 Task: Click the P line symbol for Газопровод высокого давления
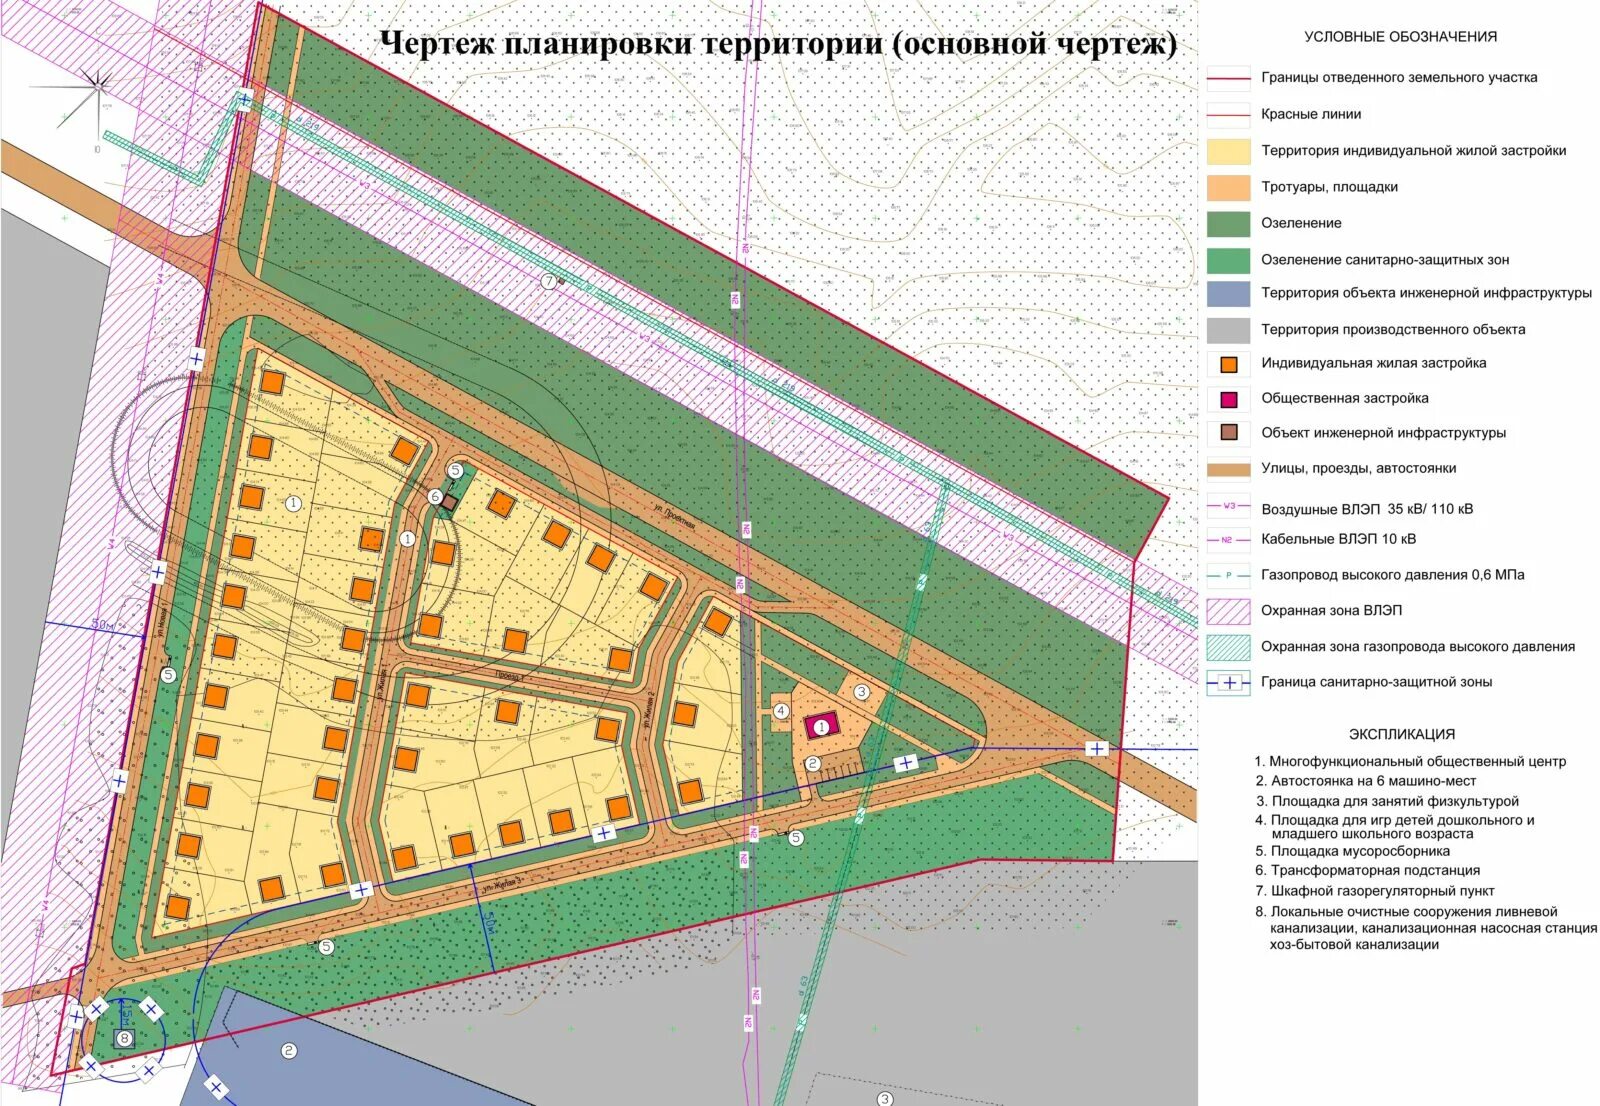1229,576
